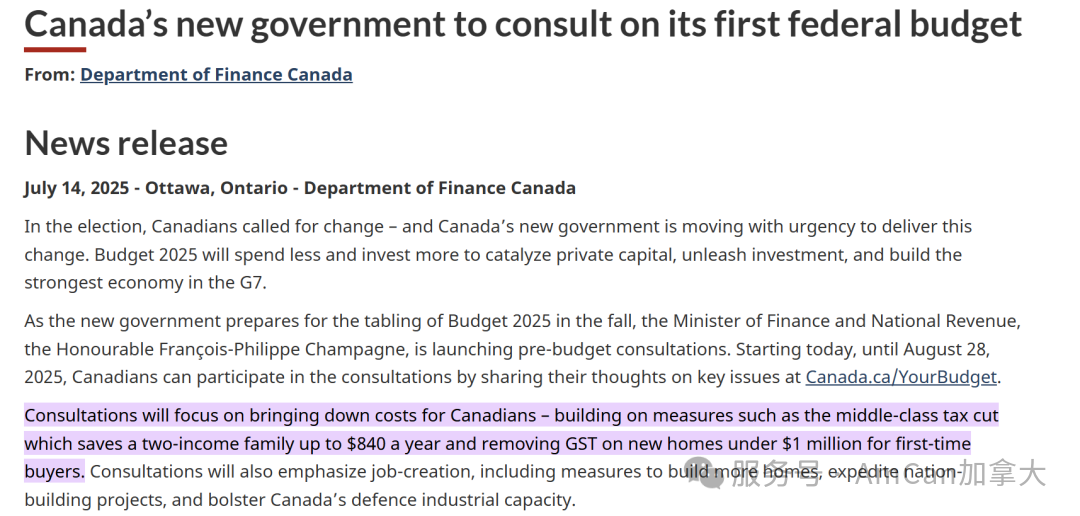The width and height of the screenshot is (1080, 516).
Task: Open the Department of Finance Canada link
Action: pyautogui.click(x=216, y=74)
